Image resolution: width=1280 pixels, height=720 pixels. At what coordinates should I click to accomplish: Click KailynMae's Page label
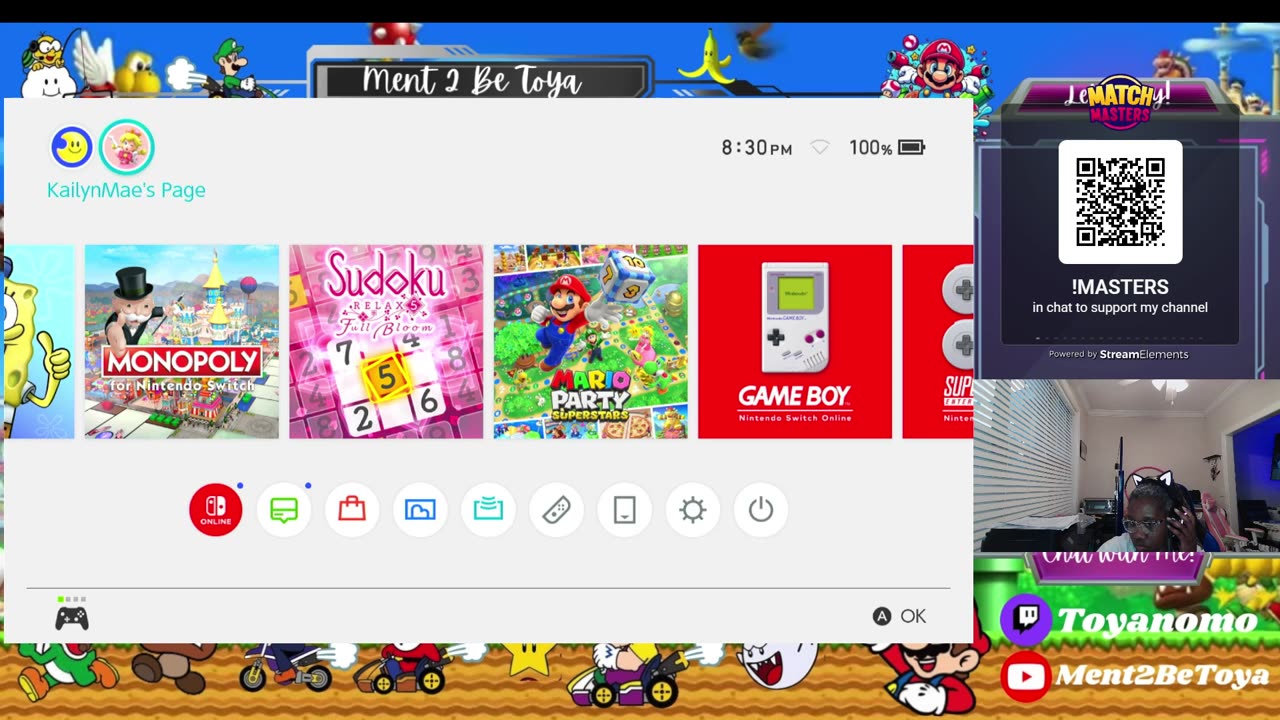[126, 190]
